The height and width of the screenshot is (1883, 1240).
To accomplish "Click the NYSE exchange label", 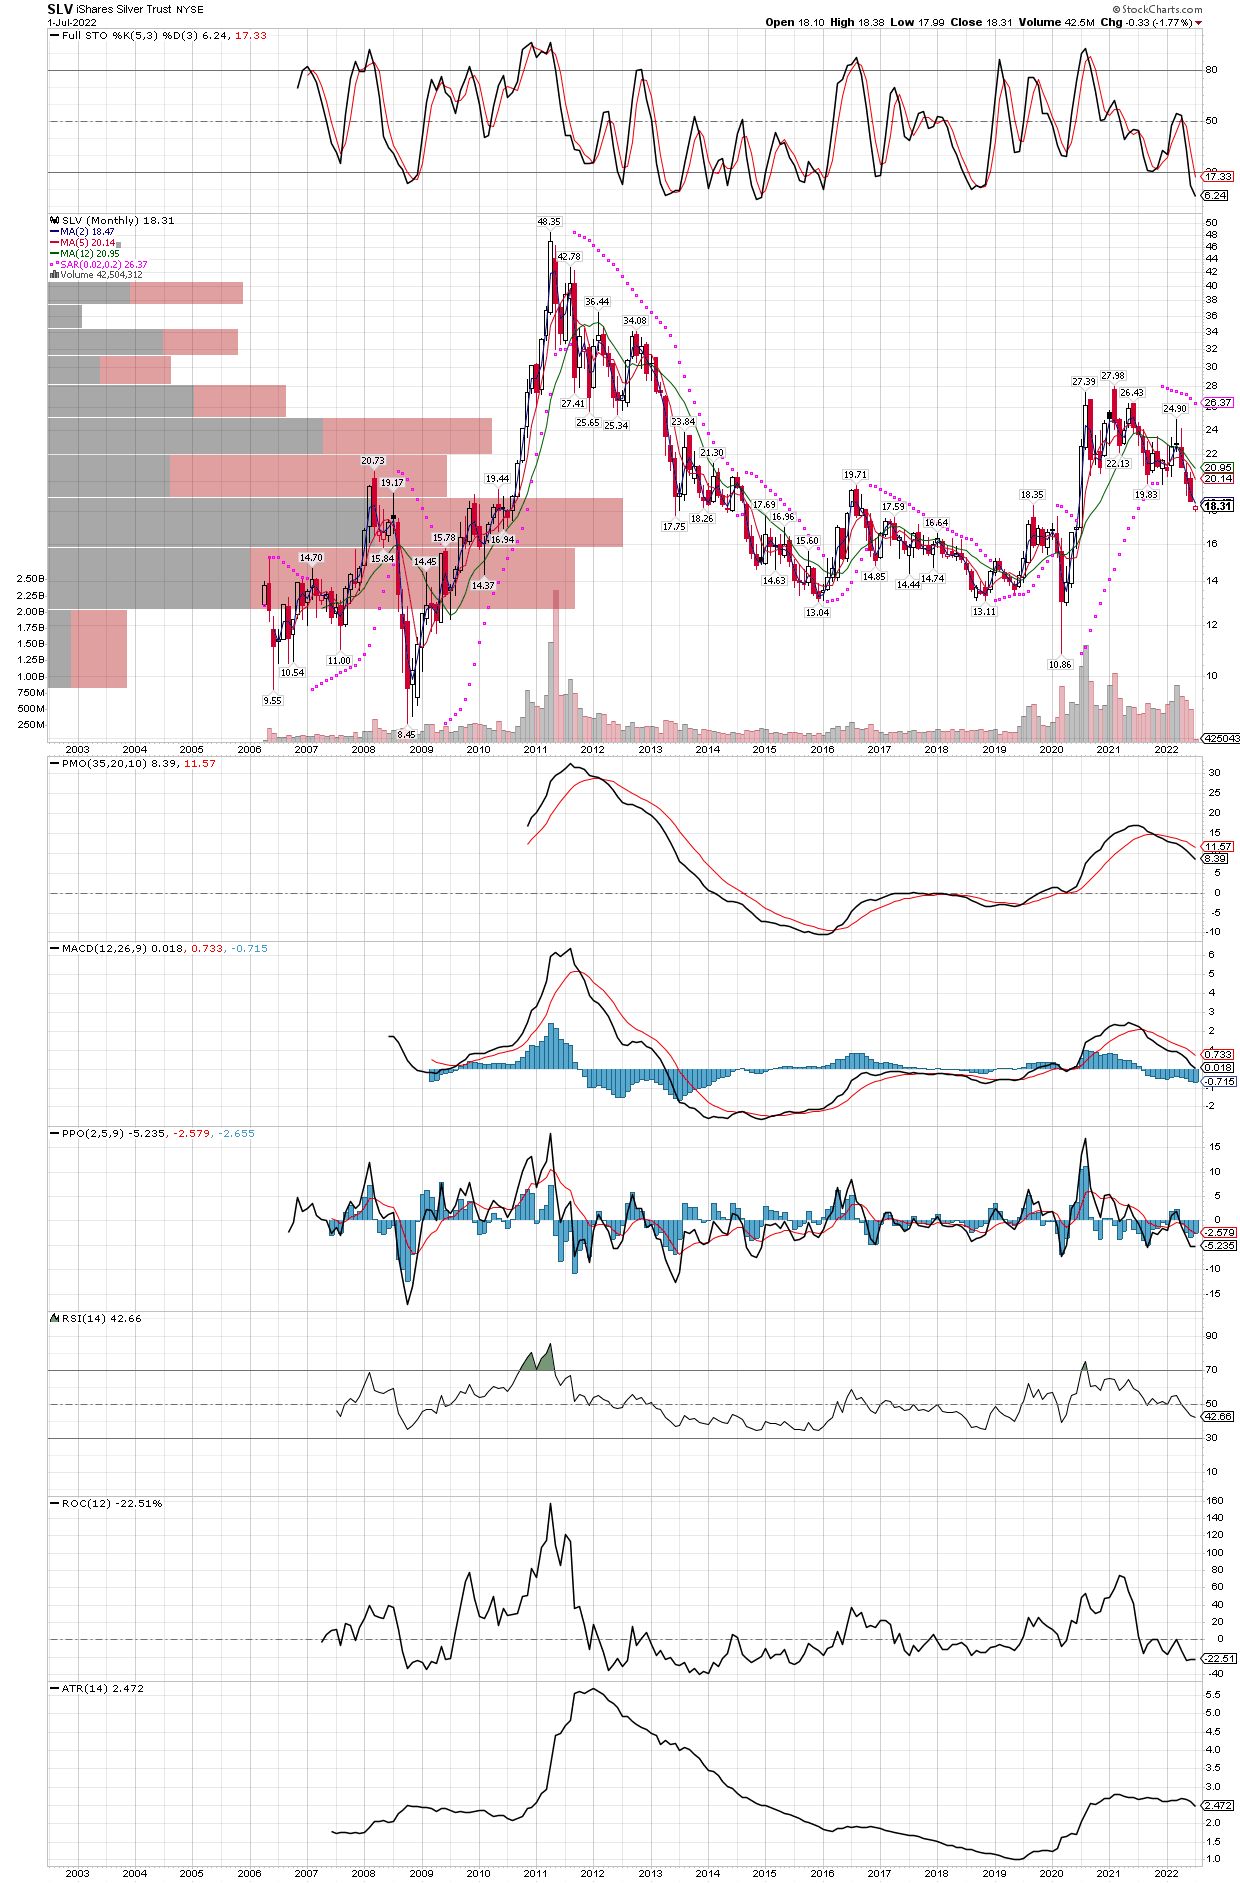I will 190,10.
